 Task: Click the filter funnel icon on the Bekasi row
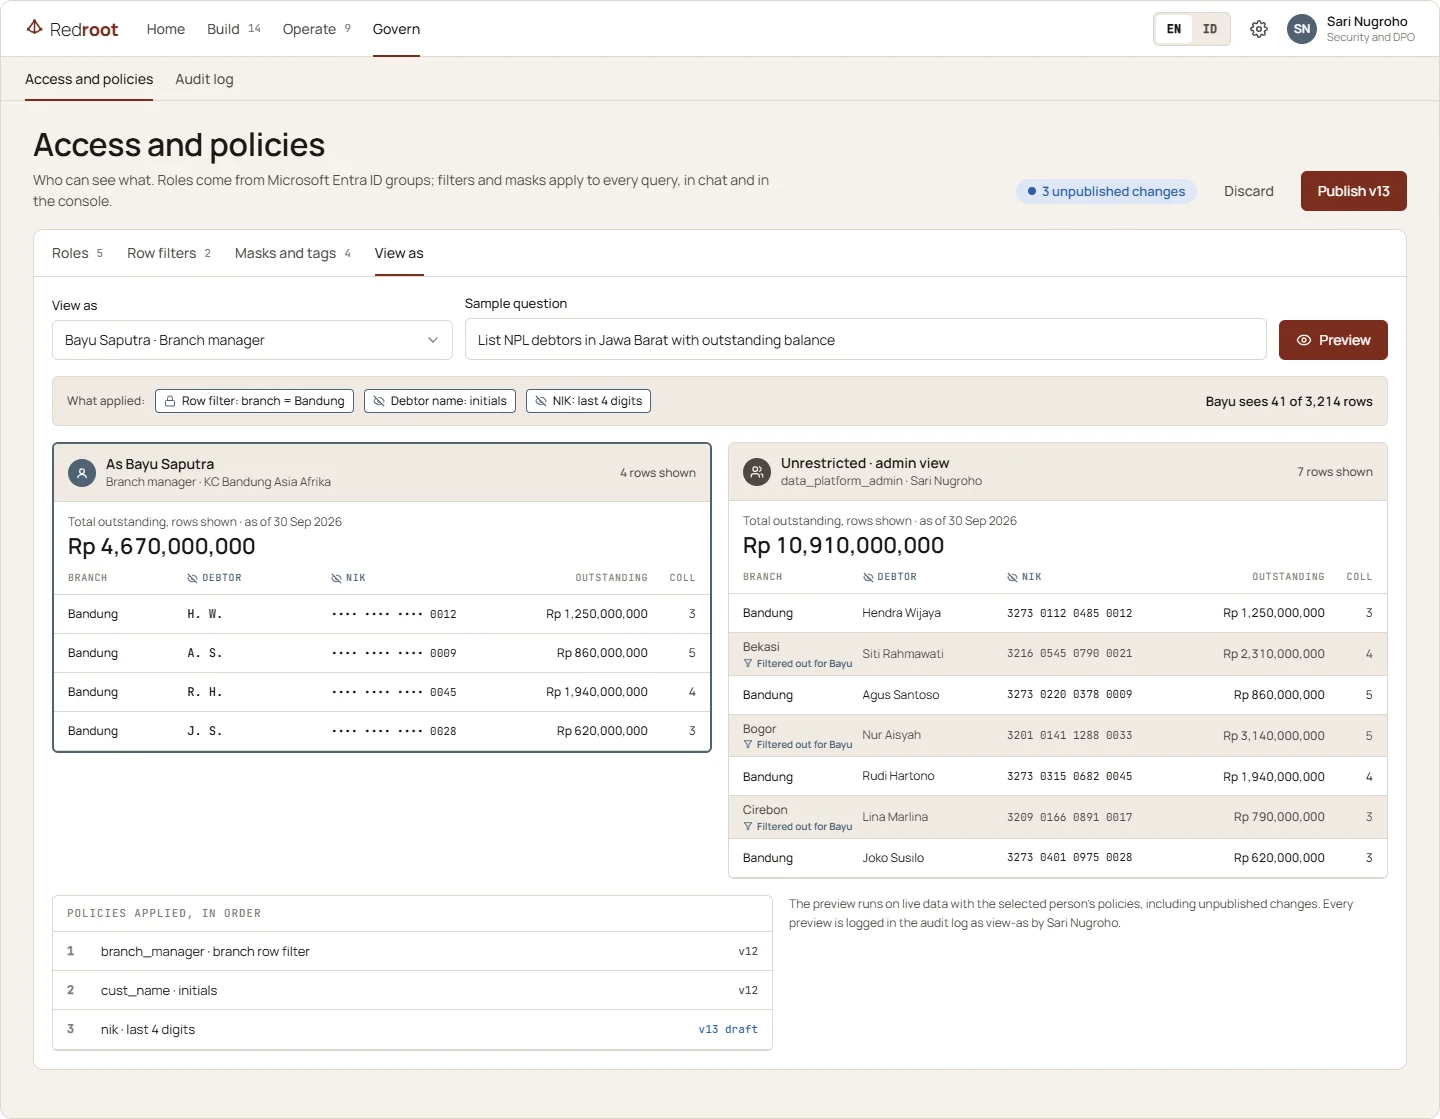tap(748, 664)
